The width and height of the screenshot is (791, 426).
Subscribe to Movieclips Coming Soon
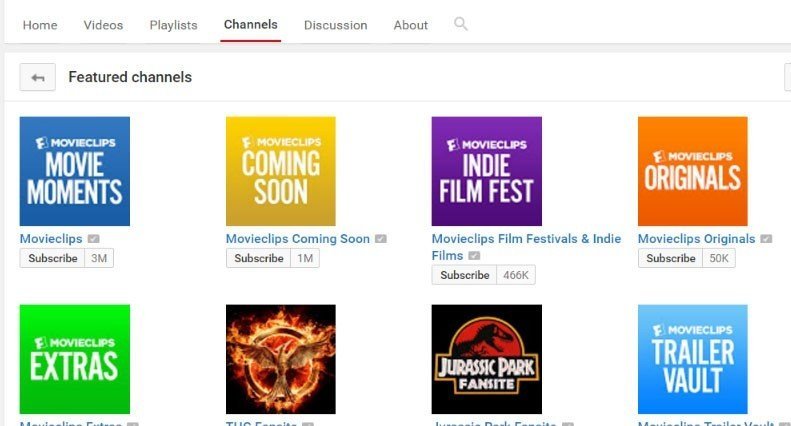[x=259, y=258]
